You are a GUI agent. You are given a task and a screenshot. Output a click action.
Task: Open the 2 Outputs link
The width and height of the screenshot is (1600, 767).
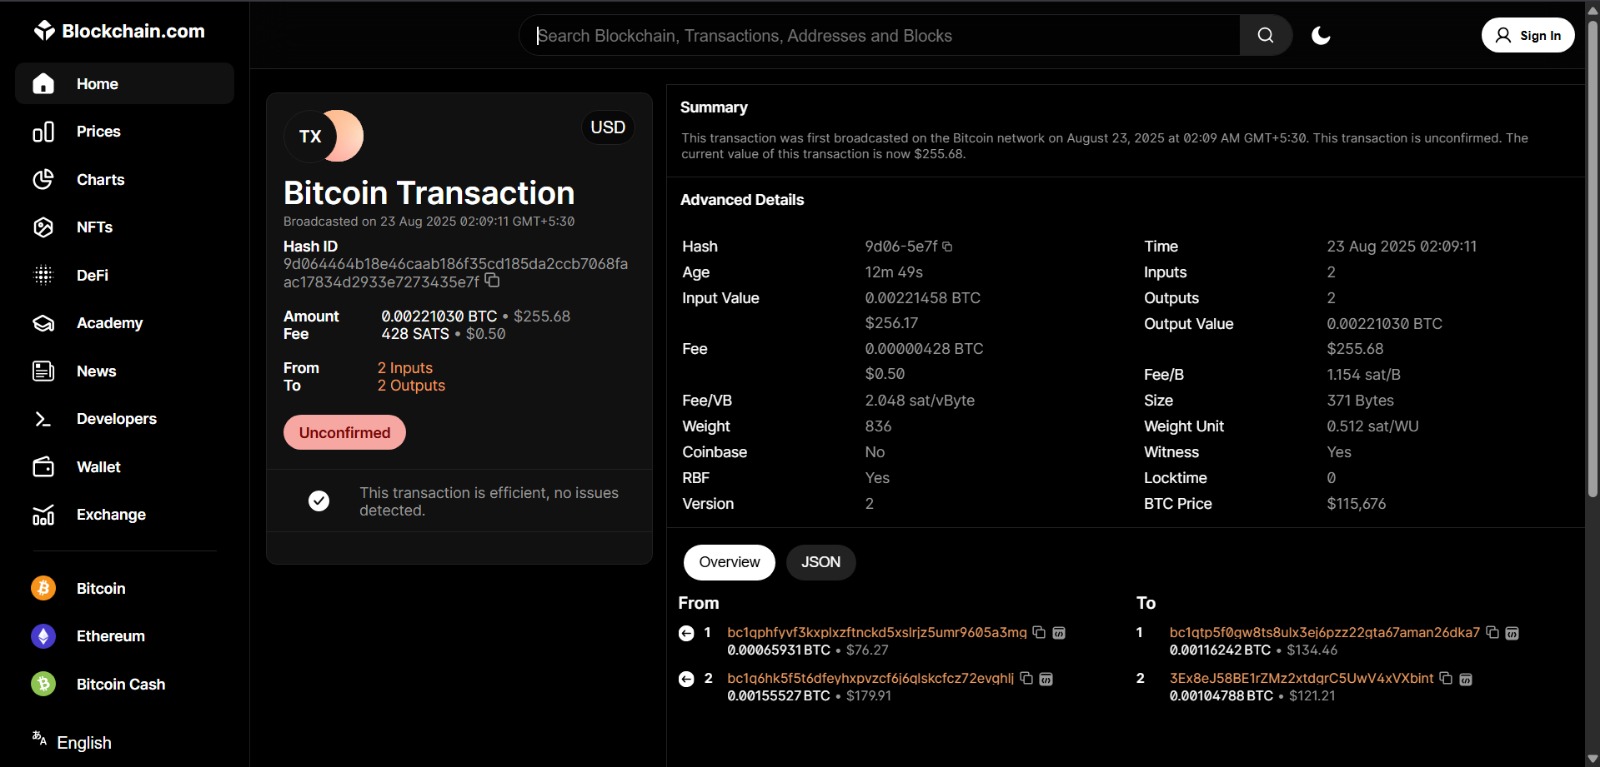[x=411, y=386]
